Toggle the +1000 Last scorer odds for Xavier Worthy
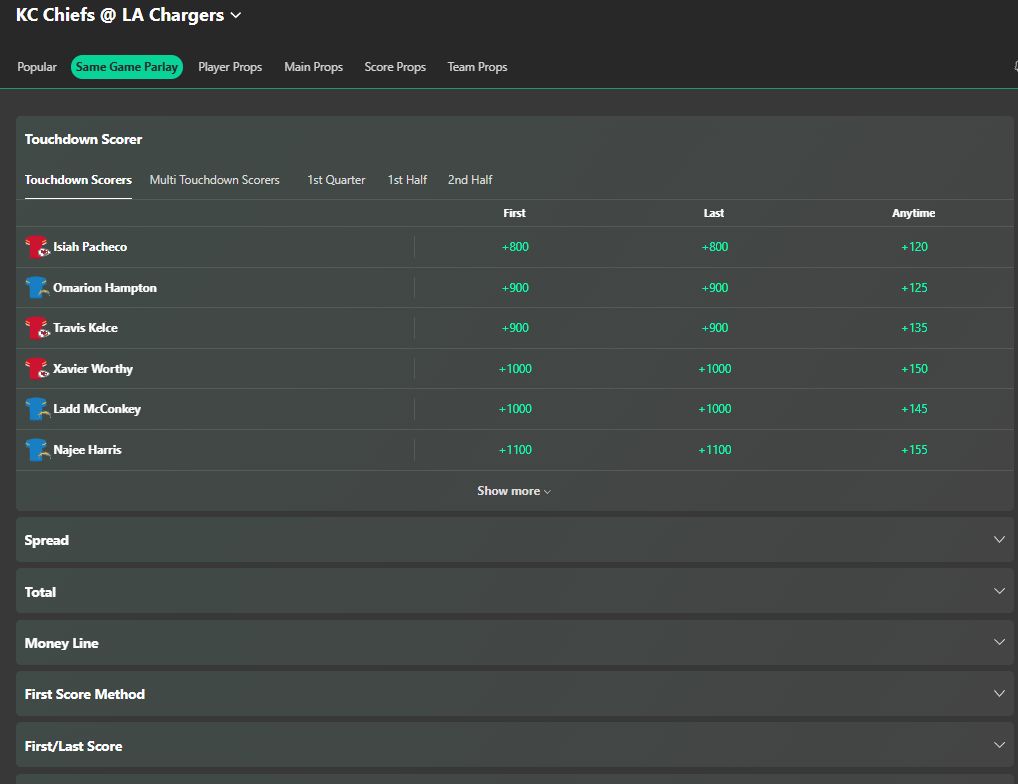This screenshot has height=784, width=1018. click(x=713, y=368)
